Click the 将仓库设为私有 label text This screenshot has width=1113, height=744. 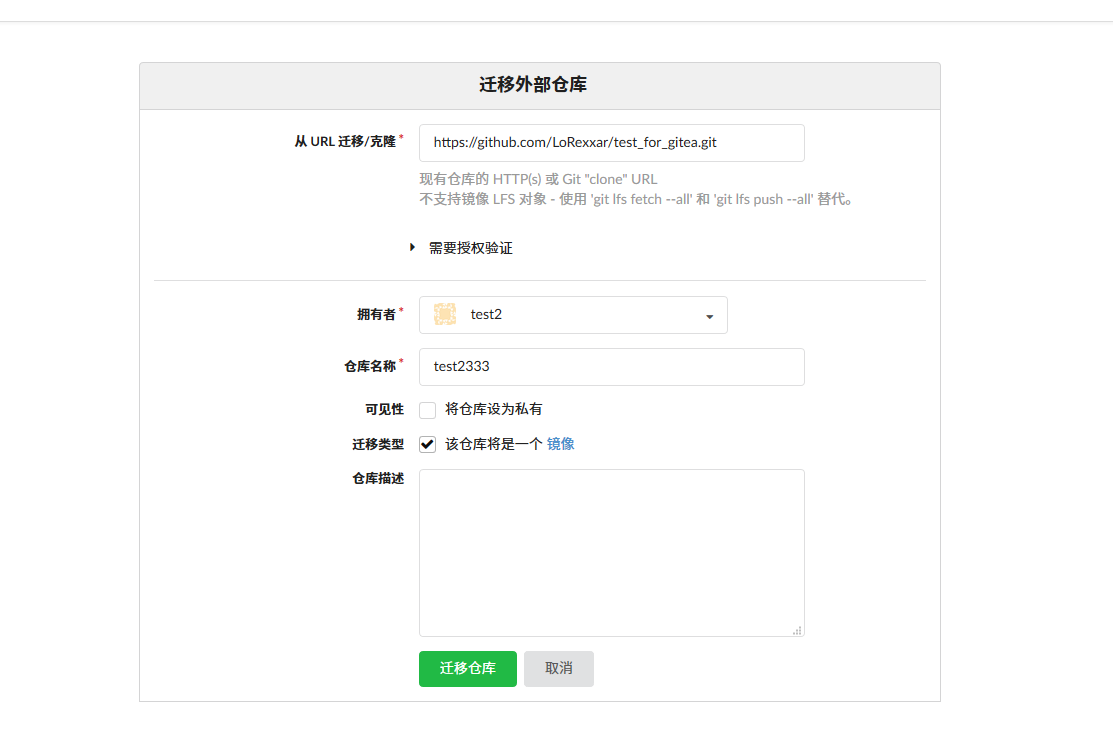493,410
